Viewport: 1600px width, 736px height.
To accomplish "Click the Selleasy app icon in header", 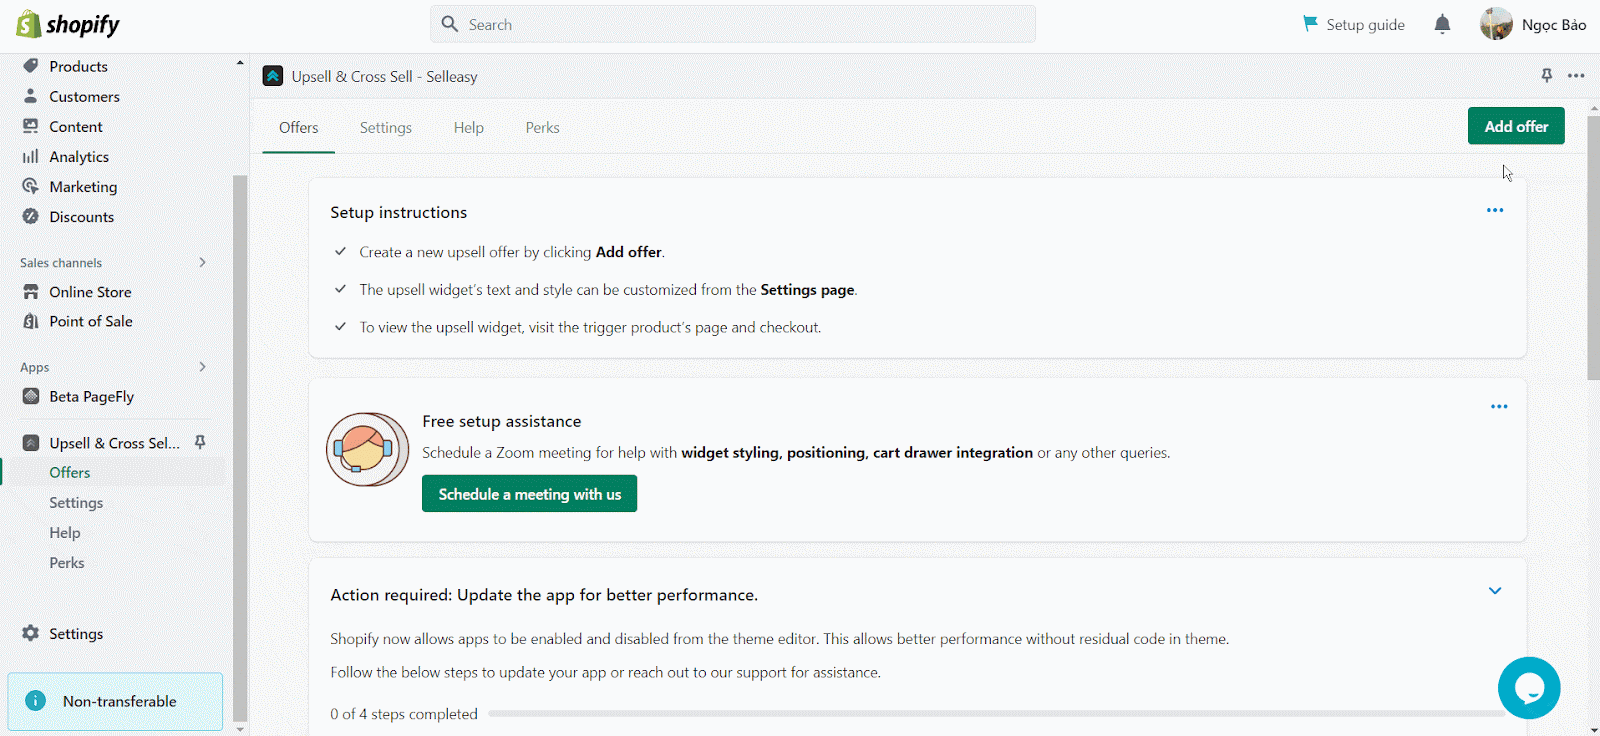I will tap(273, 76).
